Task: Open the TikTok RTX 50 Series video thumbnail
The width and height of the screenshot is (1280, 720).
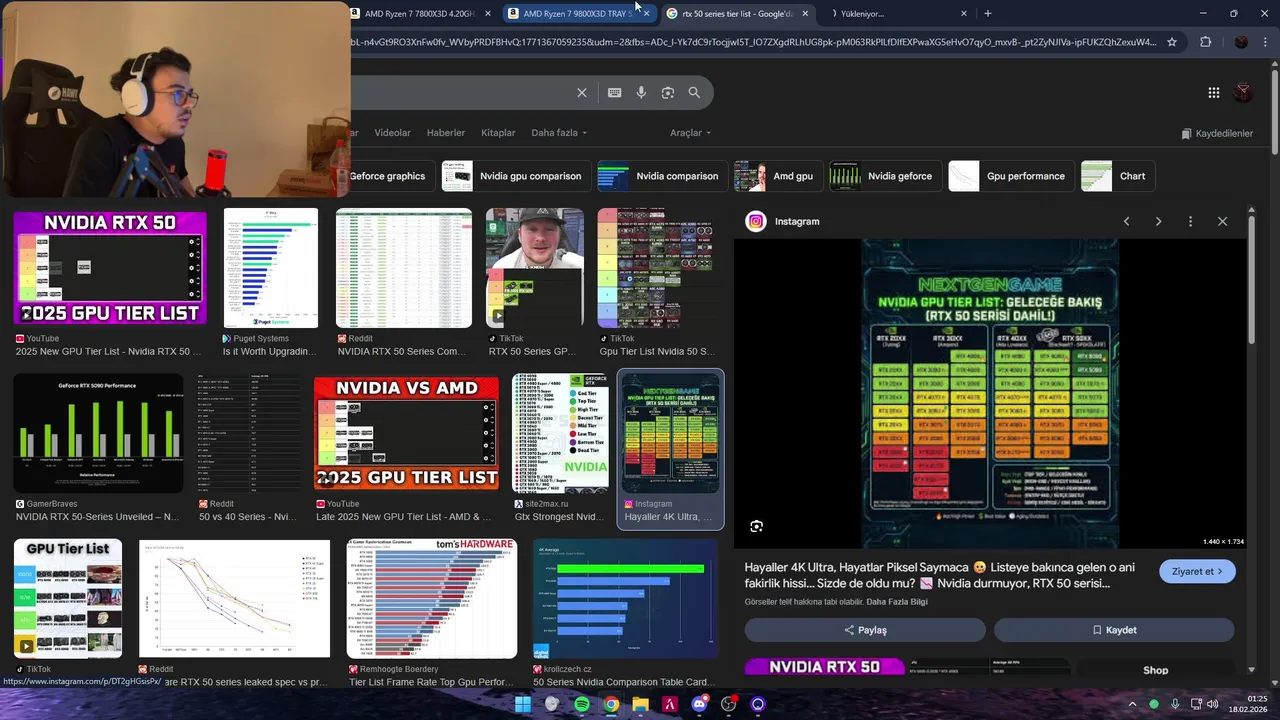Action: pos(534,268)
